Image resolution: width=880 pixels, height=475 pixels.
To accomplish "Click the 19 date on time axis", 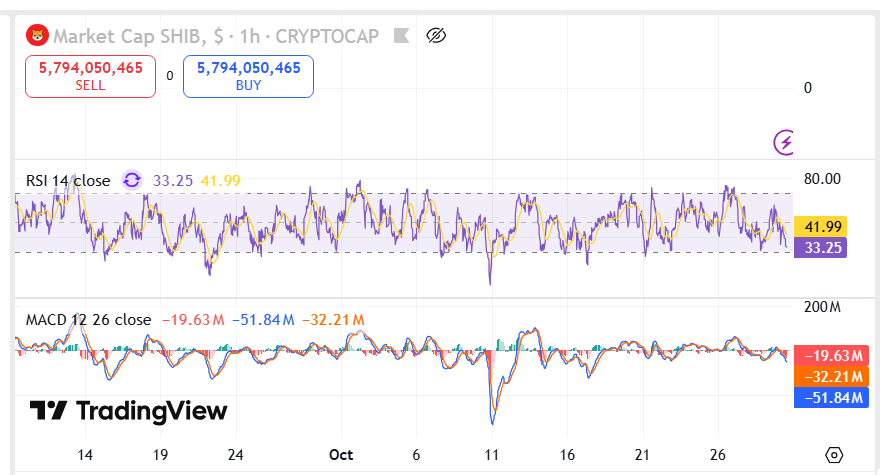I will [x=161, y=455].
